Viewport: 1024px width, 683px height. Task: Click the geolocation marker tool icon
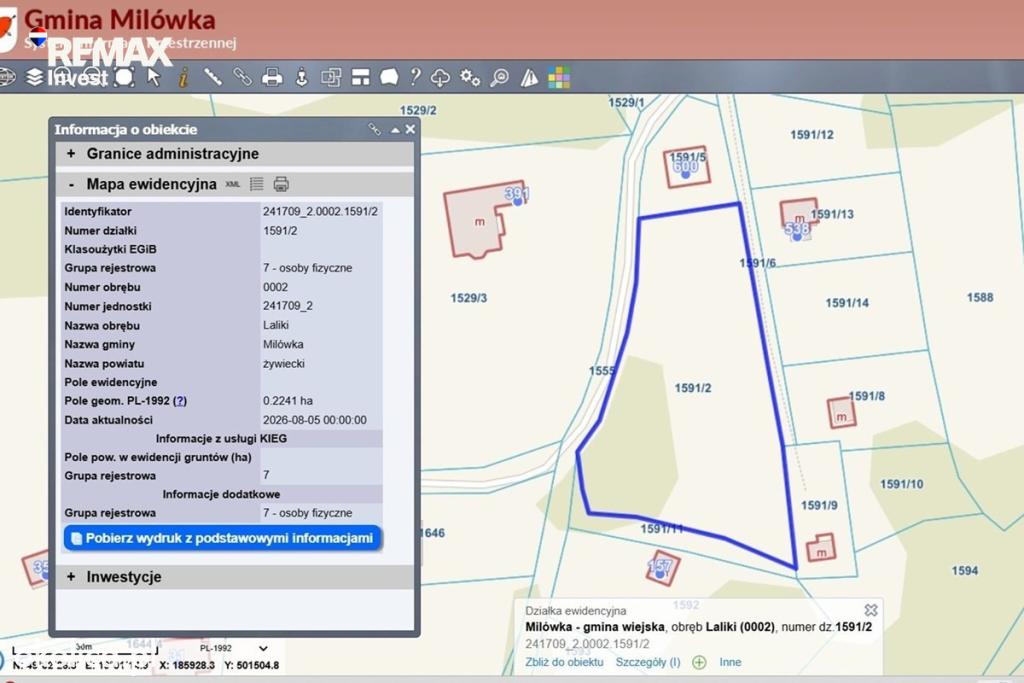click(x=301, y=77)
